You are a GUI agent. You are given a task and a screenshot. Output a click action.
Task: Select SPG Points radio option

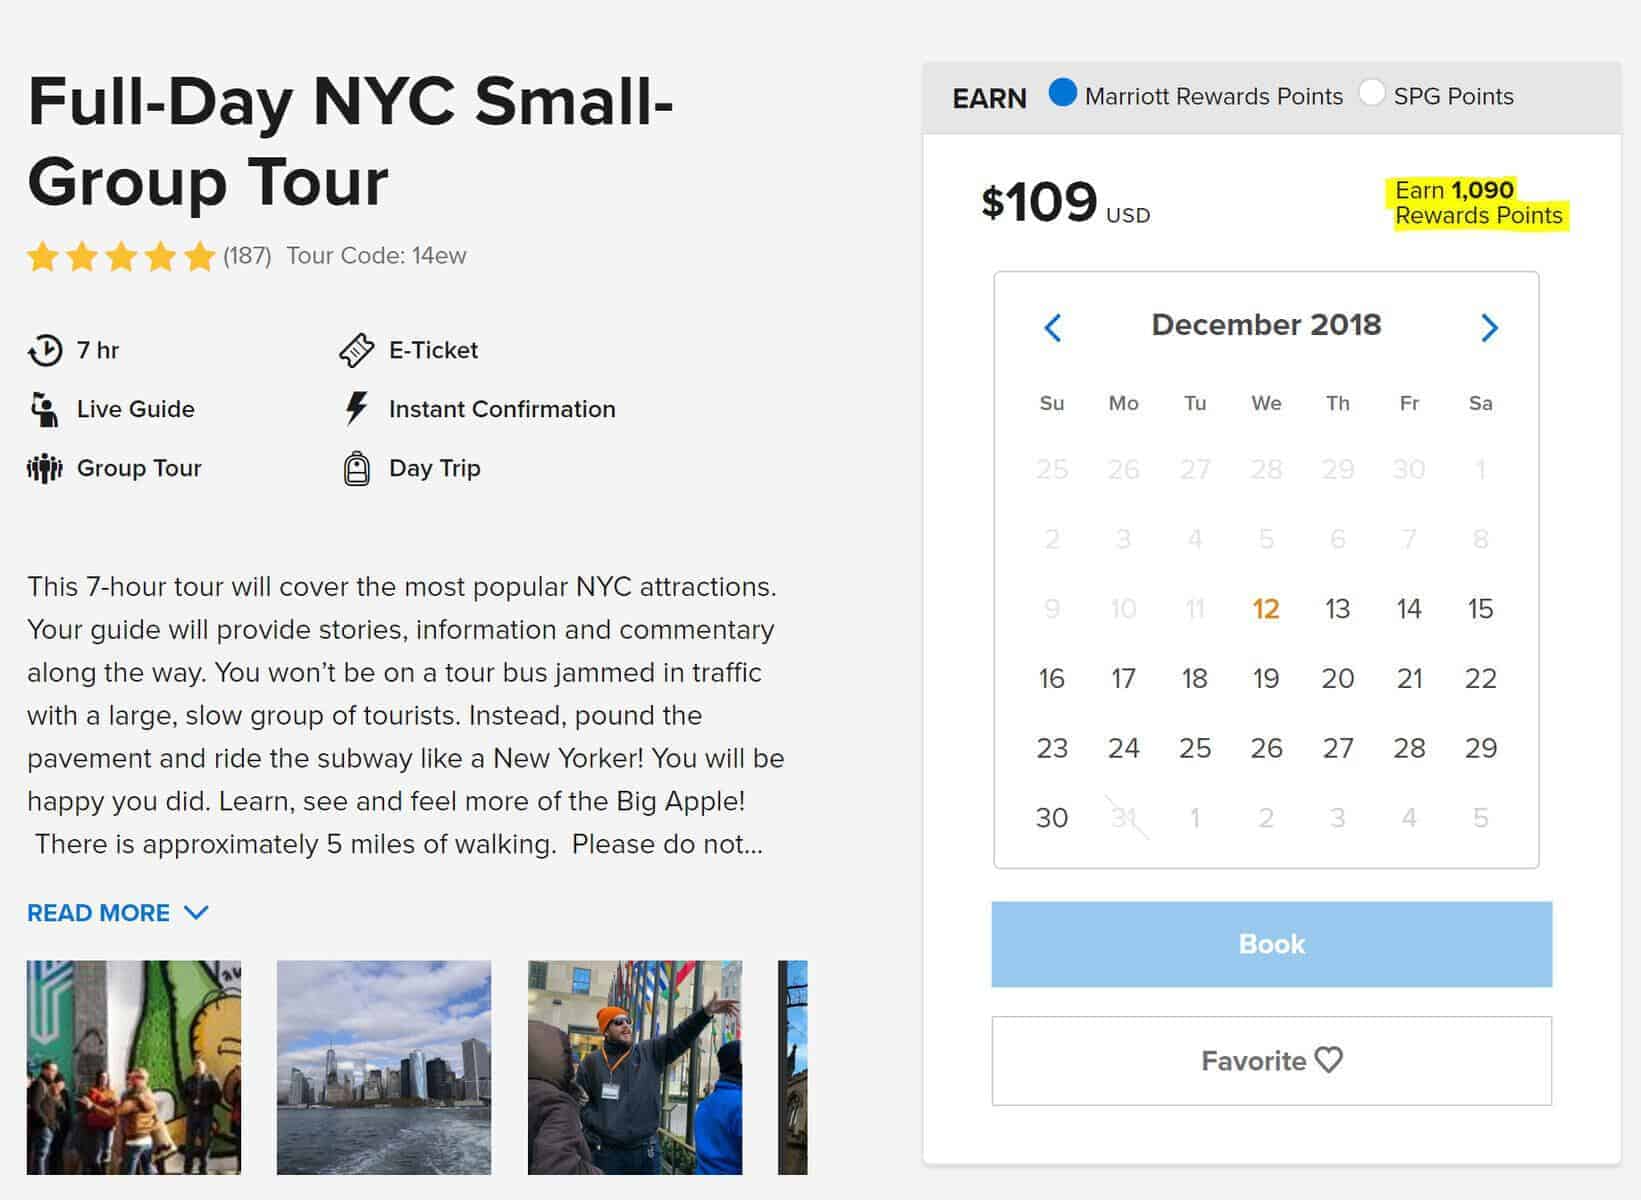1372,94
